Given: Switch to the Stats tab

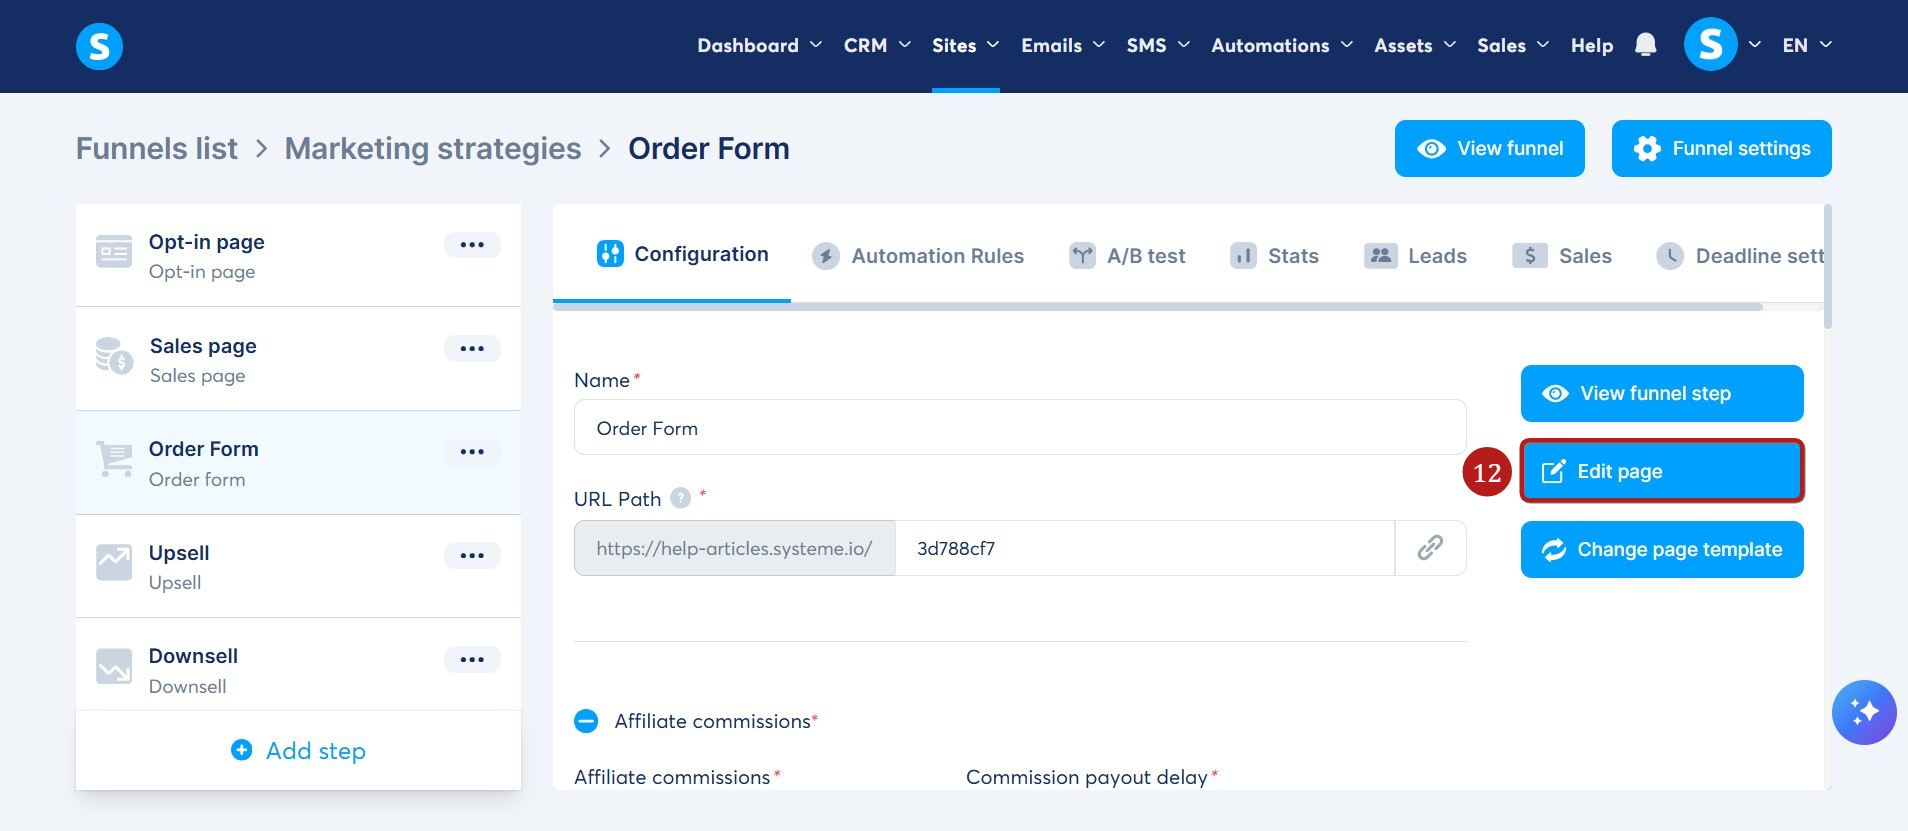Looking at the screenshot, I should point(1274,256).
